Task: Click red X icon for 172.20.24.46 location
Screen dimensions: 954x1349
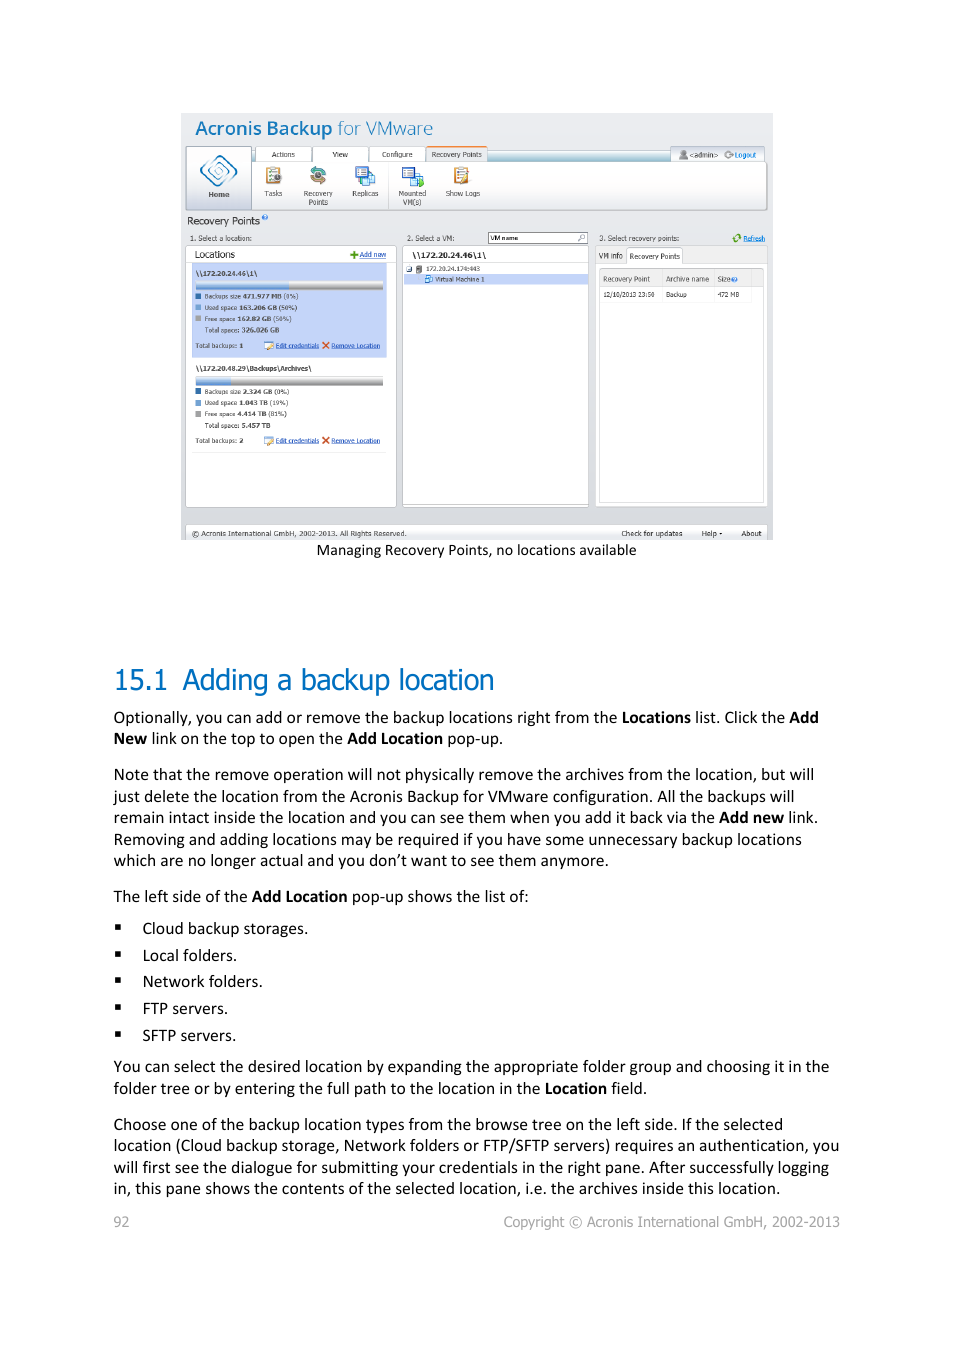Action: [x=326, y=346]
